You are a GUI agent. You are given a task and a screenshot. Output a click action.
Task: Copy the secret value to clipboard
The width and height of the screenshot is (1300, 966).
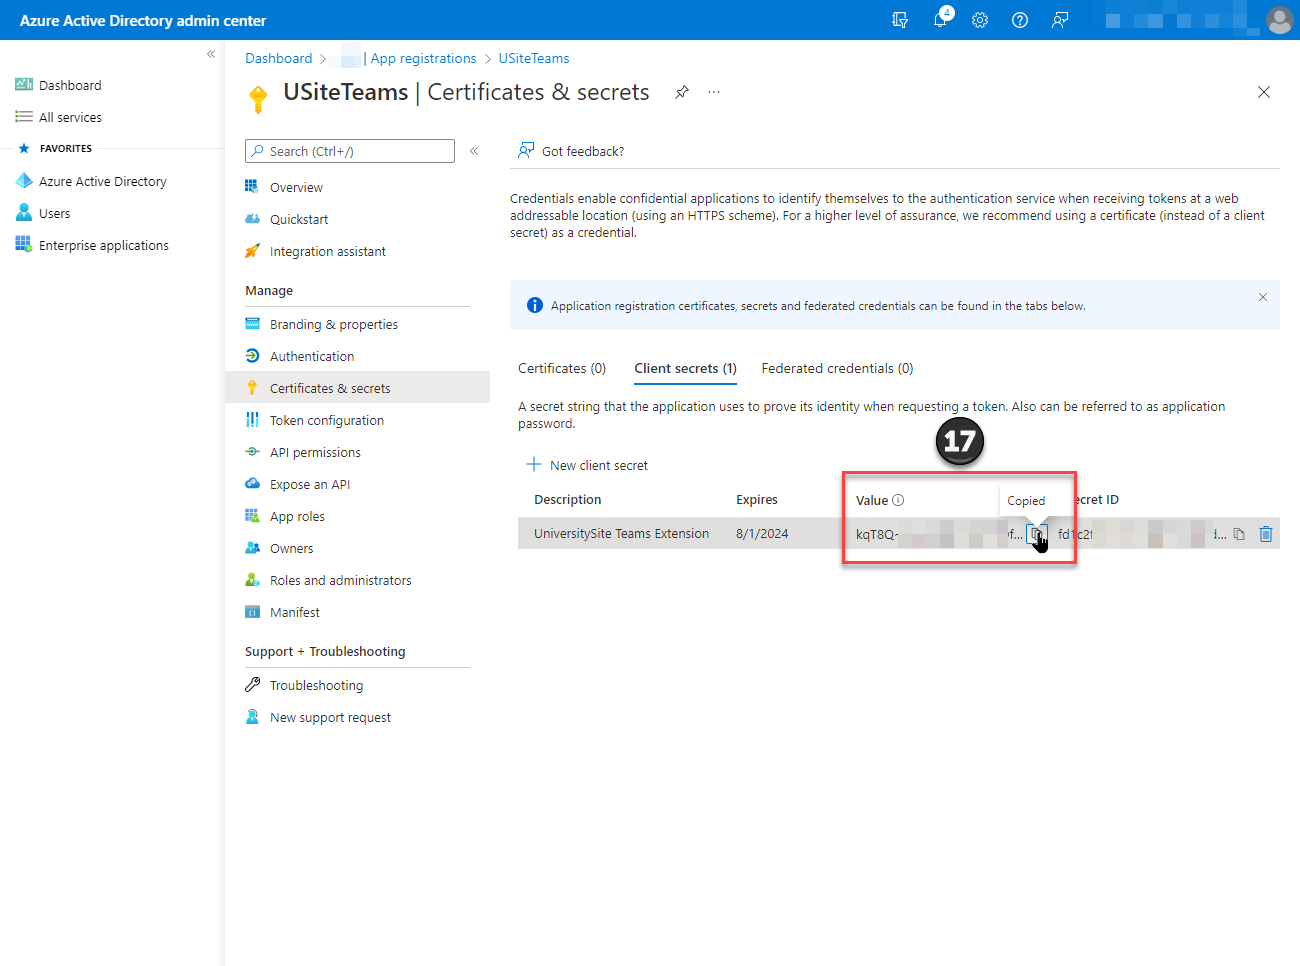[x=1036, y=534]
